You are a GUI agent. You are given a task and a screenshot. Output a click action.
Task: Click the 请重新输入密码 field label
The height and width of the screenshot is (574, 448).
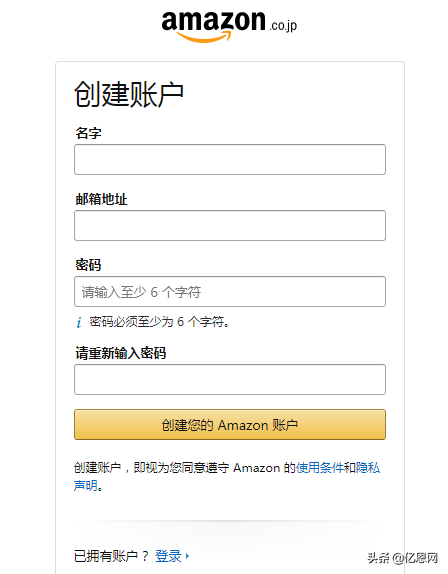tap(121, 353)
